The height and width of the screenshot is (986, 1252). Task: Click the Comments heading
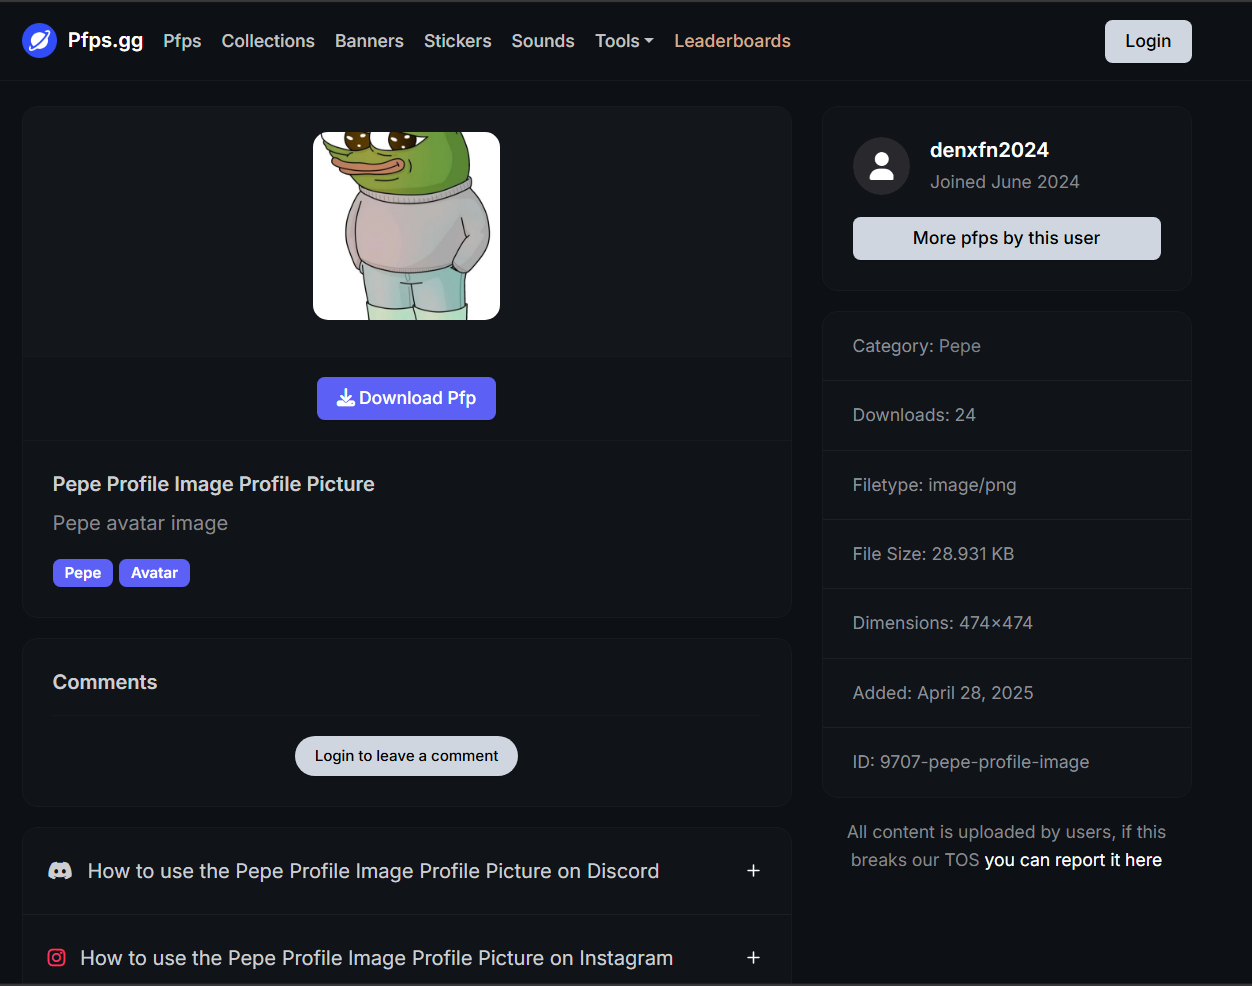[x=105, y=682]
